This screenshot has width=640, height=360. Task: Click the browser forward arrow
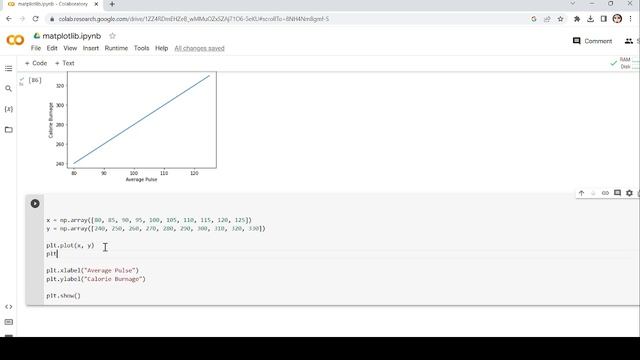pos(22,19)
